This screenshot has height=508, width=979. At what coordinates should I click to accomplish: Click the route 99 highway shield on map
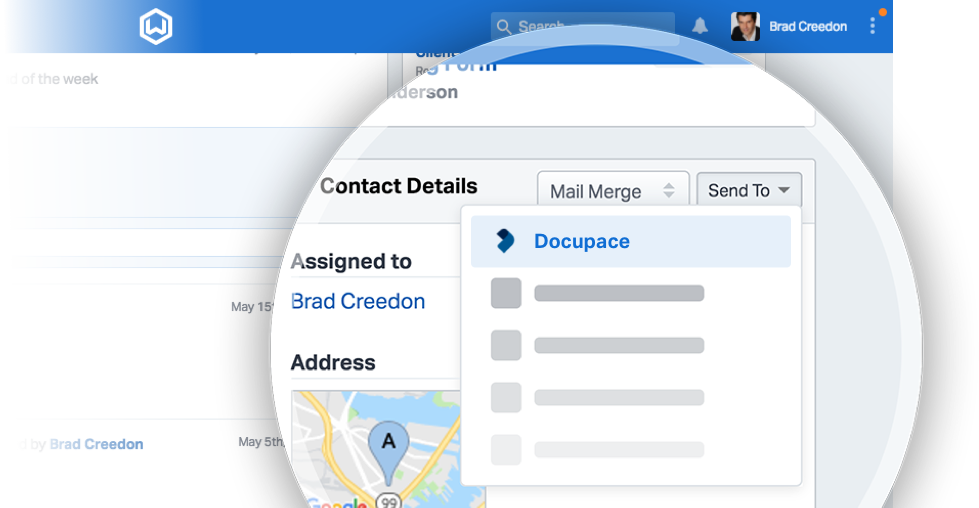point(389,501)
